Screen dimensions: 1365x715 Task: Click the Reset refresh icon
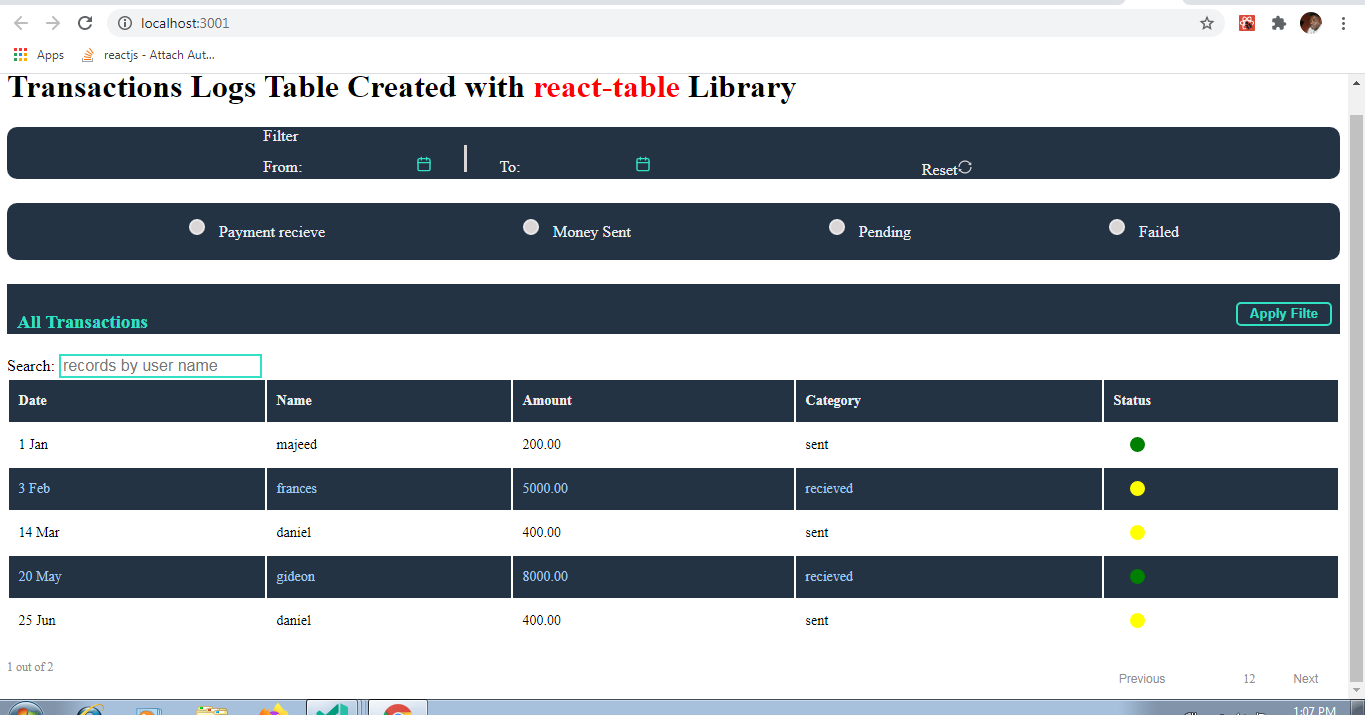[x=965, y=168]
